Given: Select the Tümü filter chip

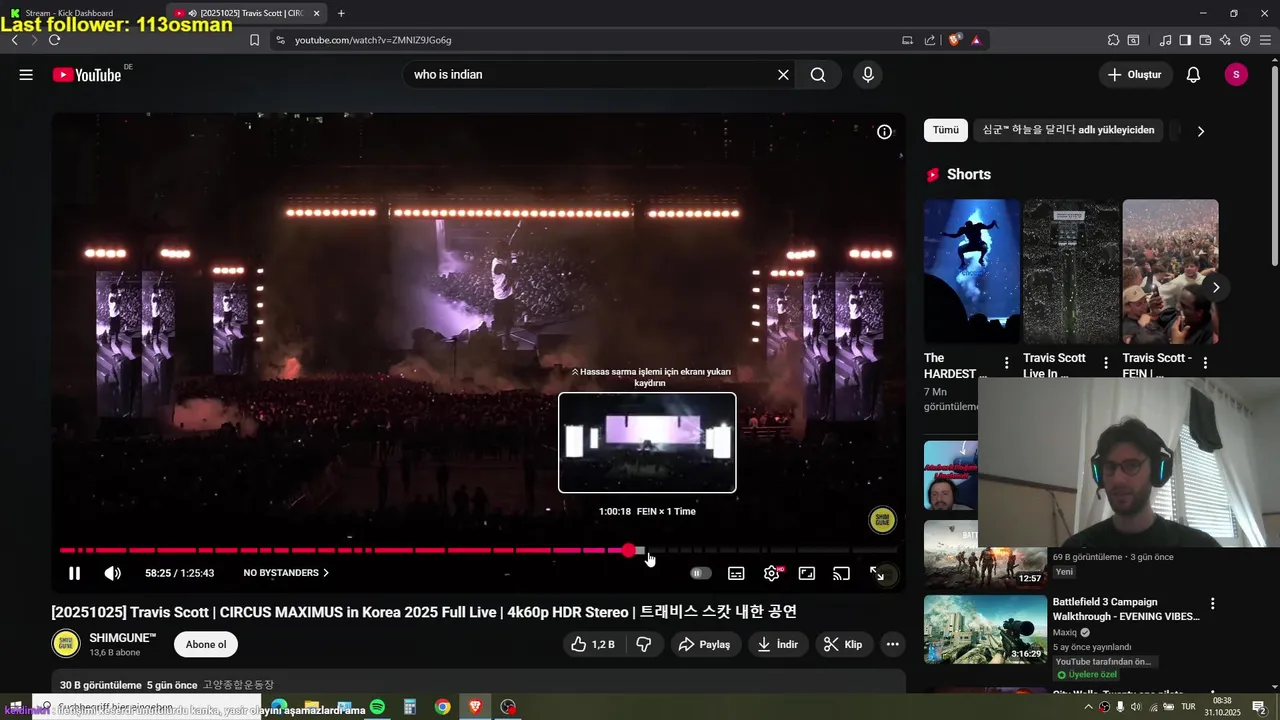Looking at the screenshot, I should [x=945, y=130].
